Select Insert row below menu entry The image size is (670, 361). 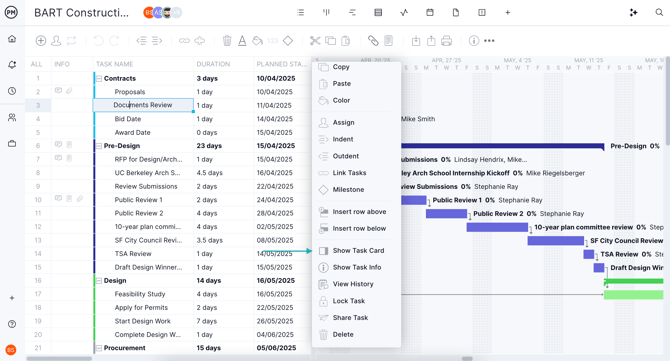click(x=359, y=229)
